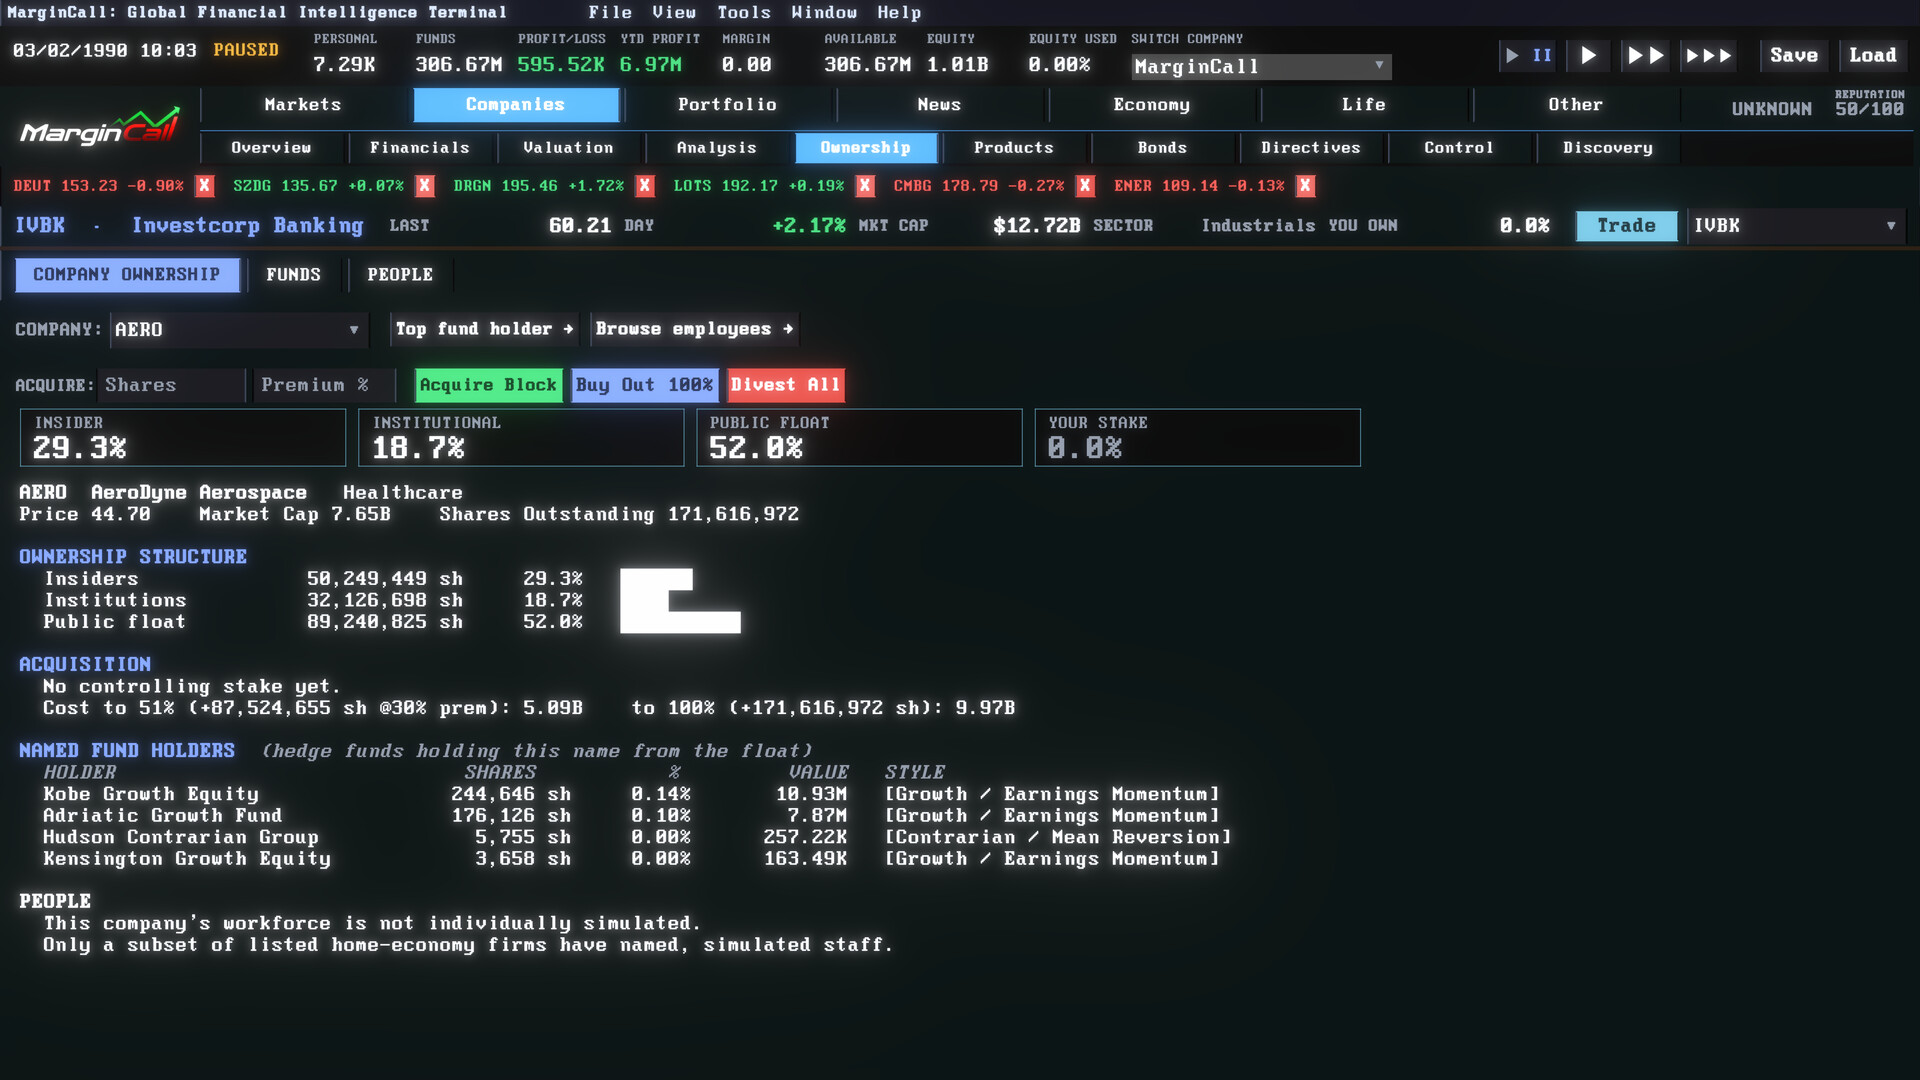Expand the AERO company dropdown

(x=238, y=330)
